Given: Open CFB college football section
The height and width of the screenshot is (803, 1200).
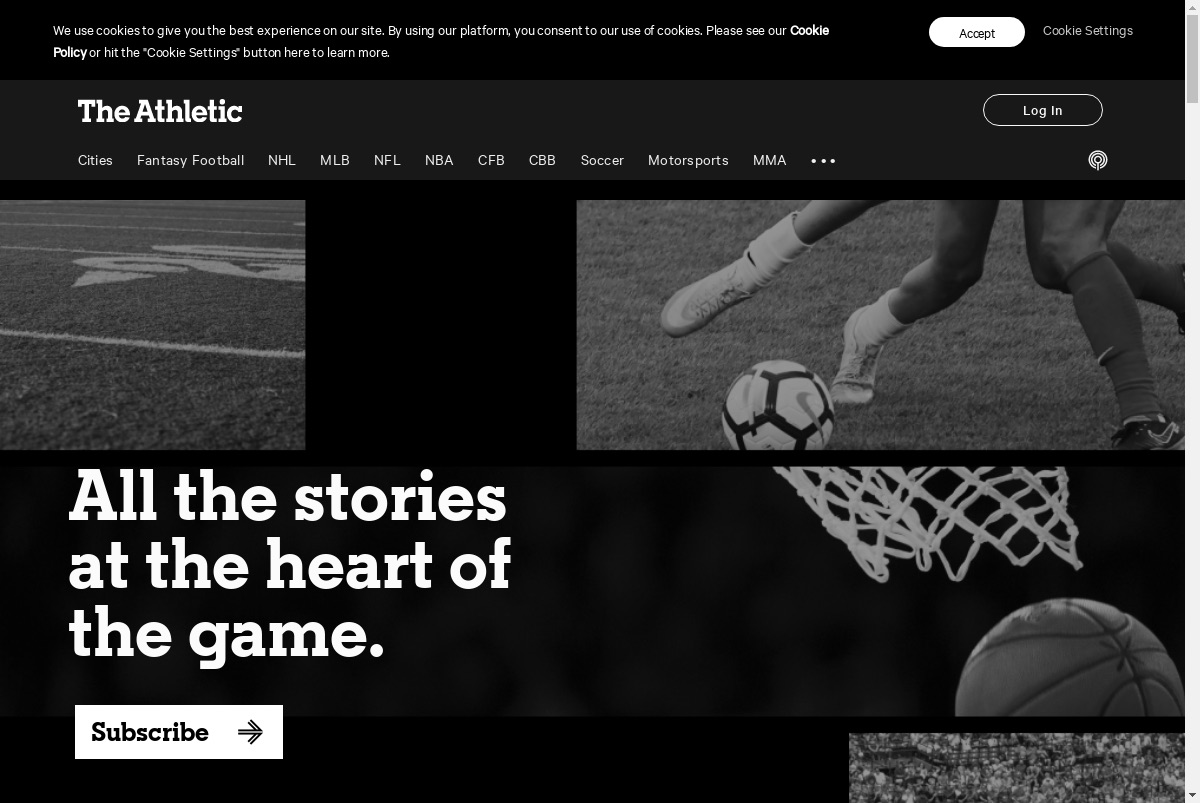Looking at the screenshot, I should [491, 160].
